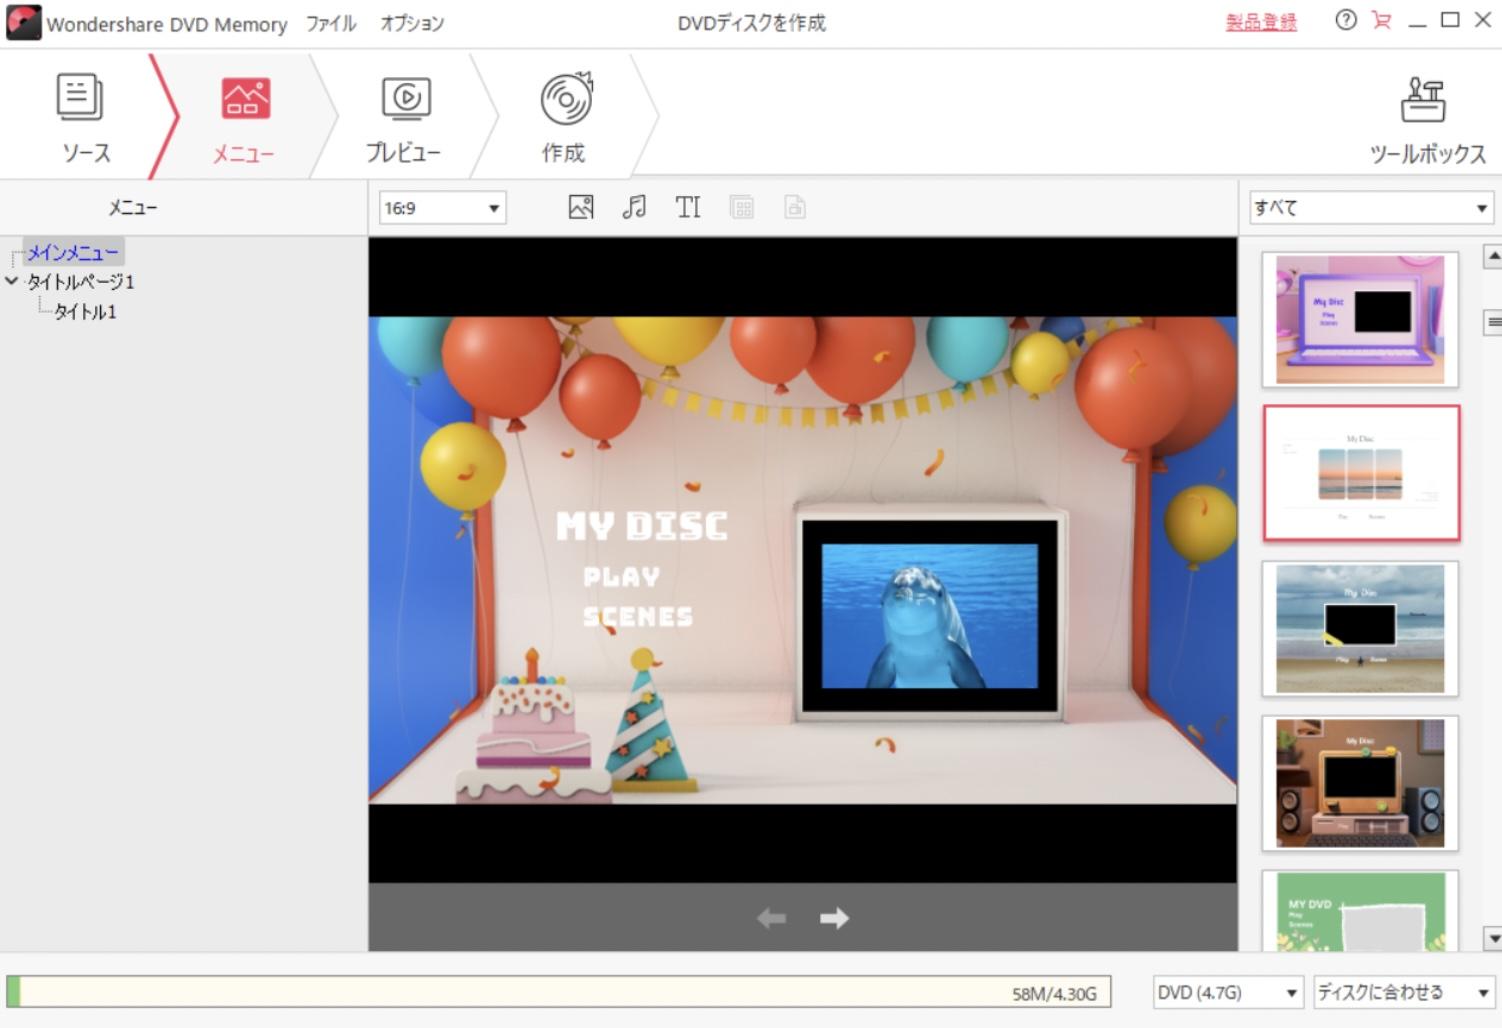The image size is (1502, 1028).
Task: Open the 作成 (Burn) step
Action: click(564, 117)
